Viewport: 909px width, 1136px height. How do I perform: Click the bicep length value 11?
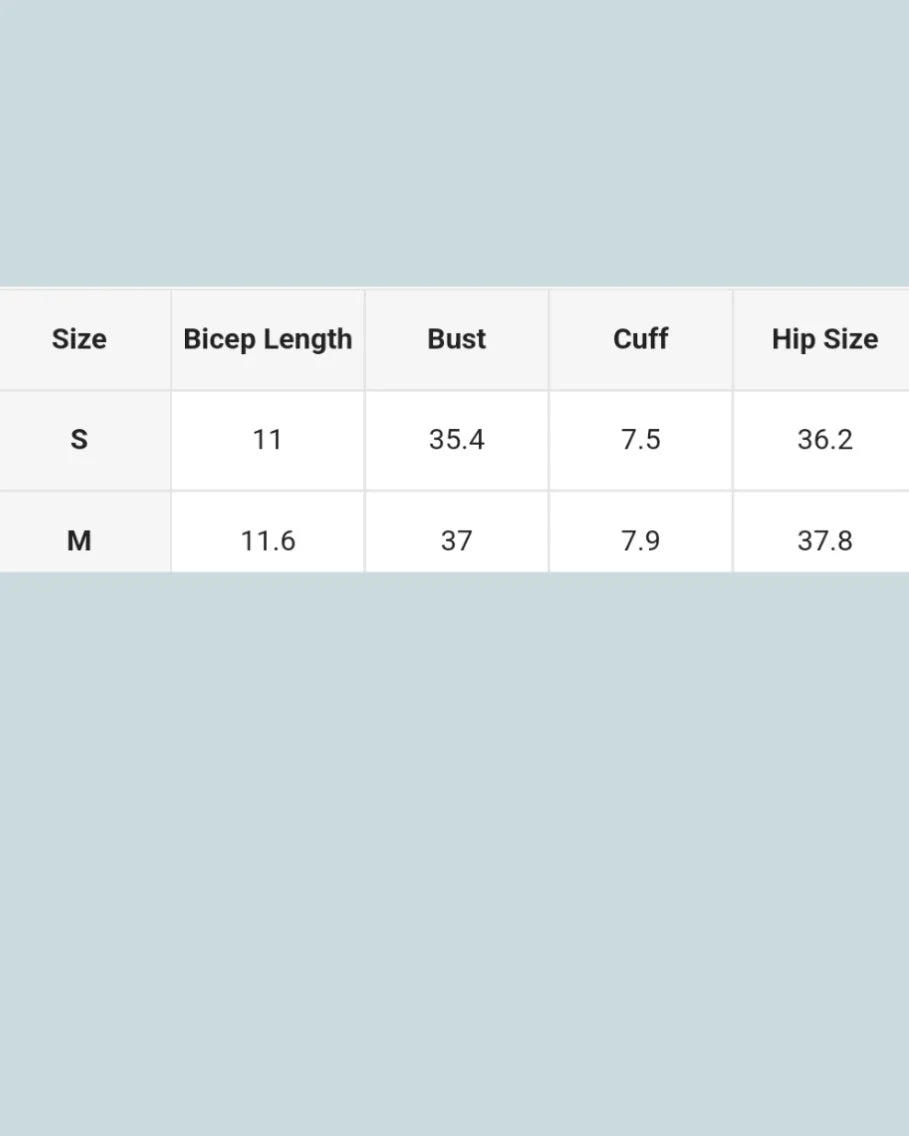pyautogui.click(x=268, y=440)
